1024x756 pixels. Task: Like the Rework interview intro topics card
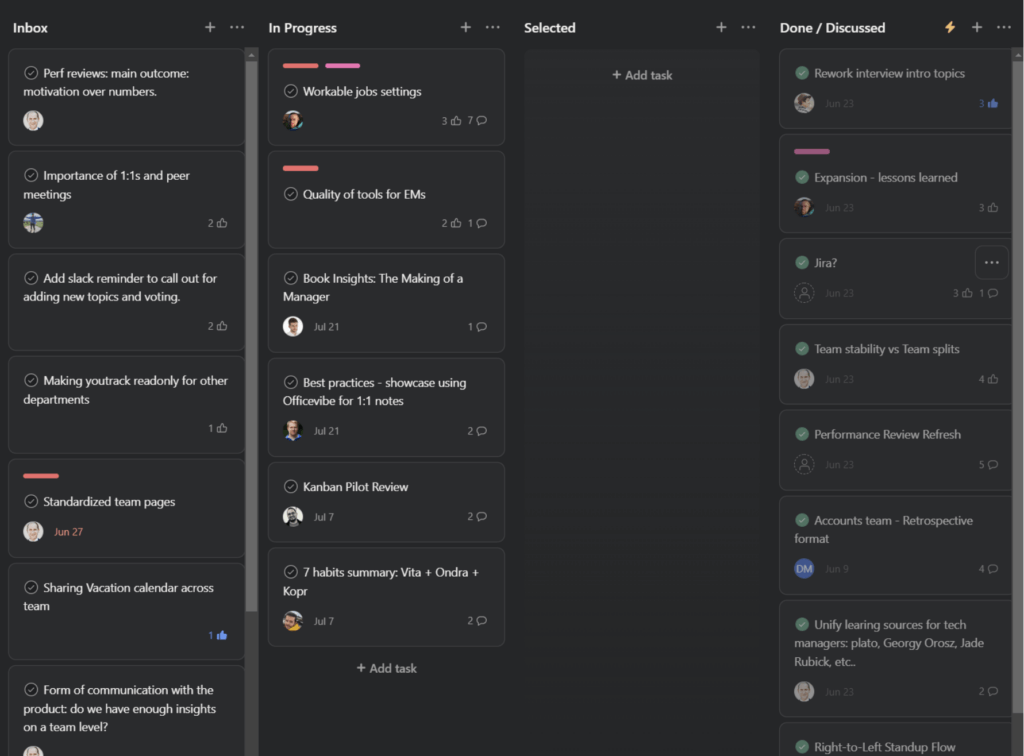(x=993, y=103)
